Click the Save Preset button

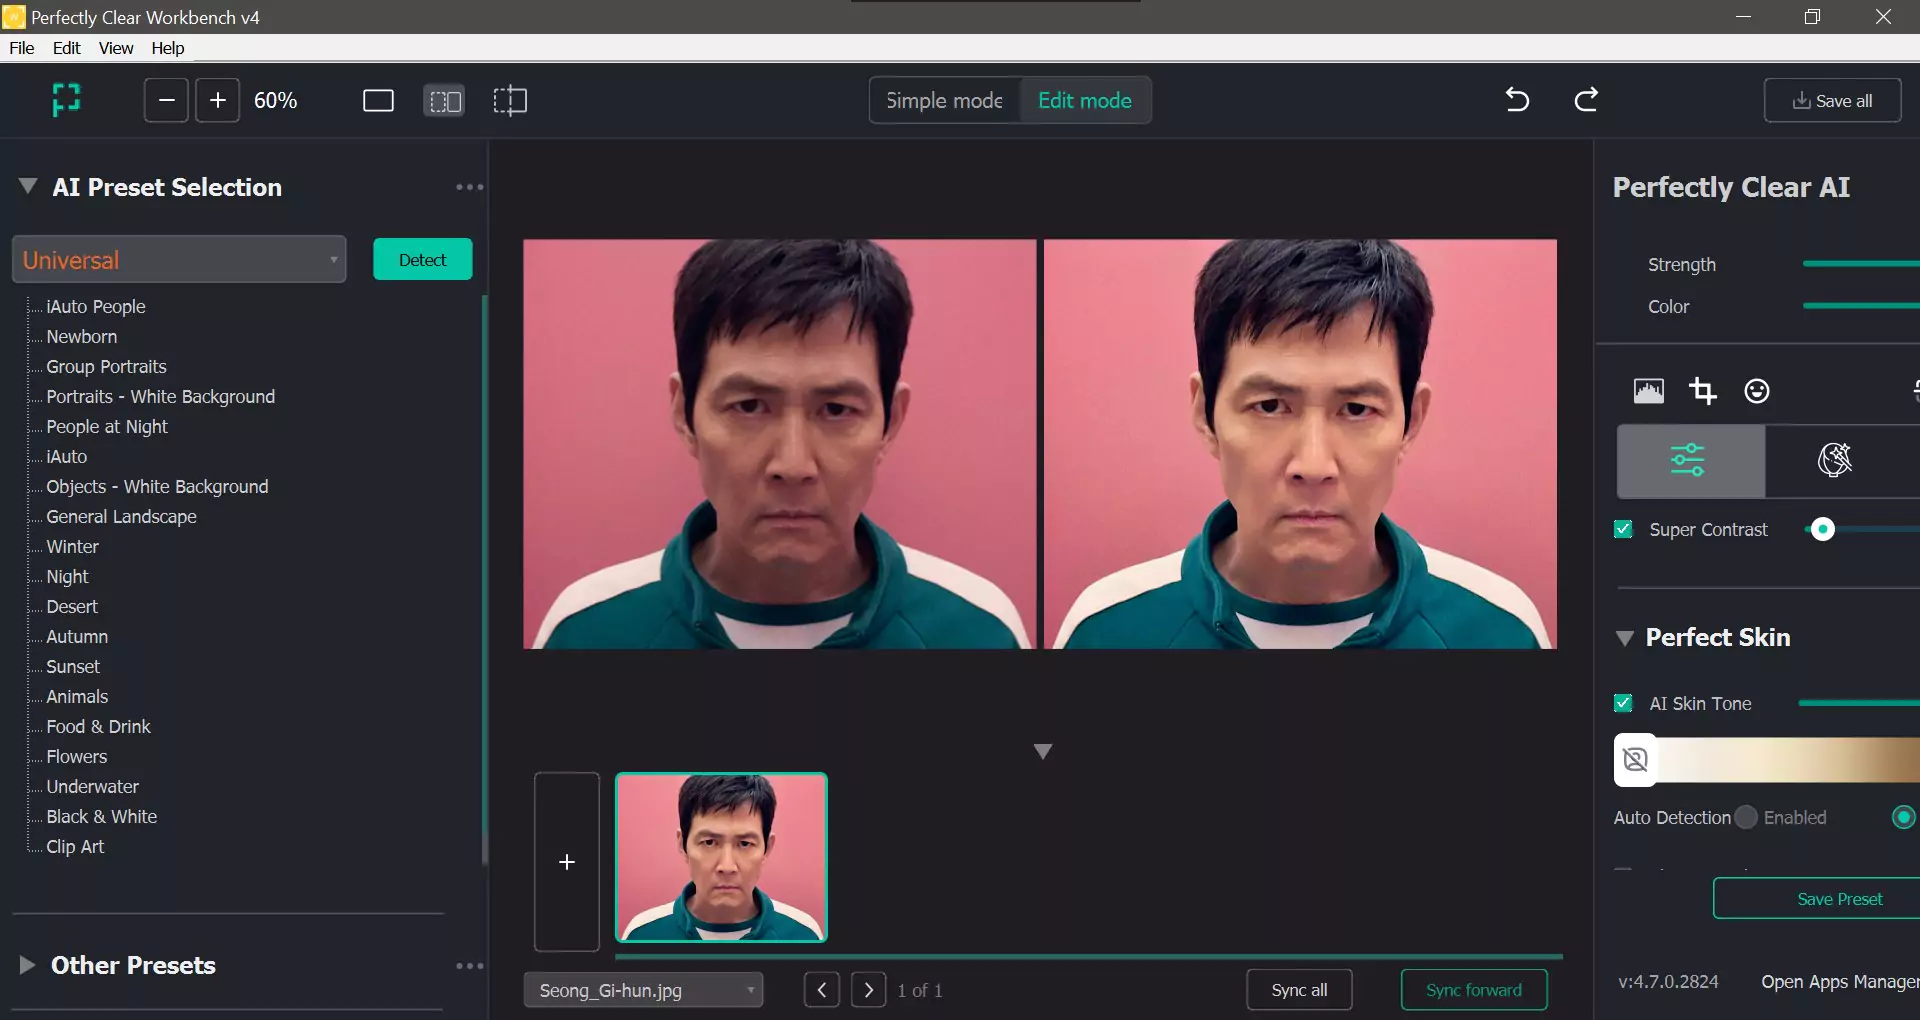(x=1817, y=899)
